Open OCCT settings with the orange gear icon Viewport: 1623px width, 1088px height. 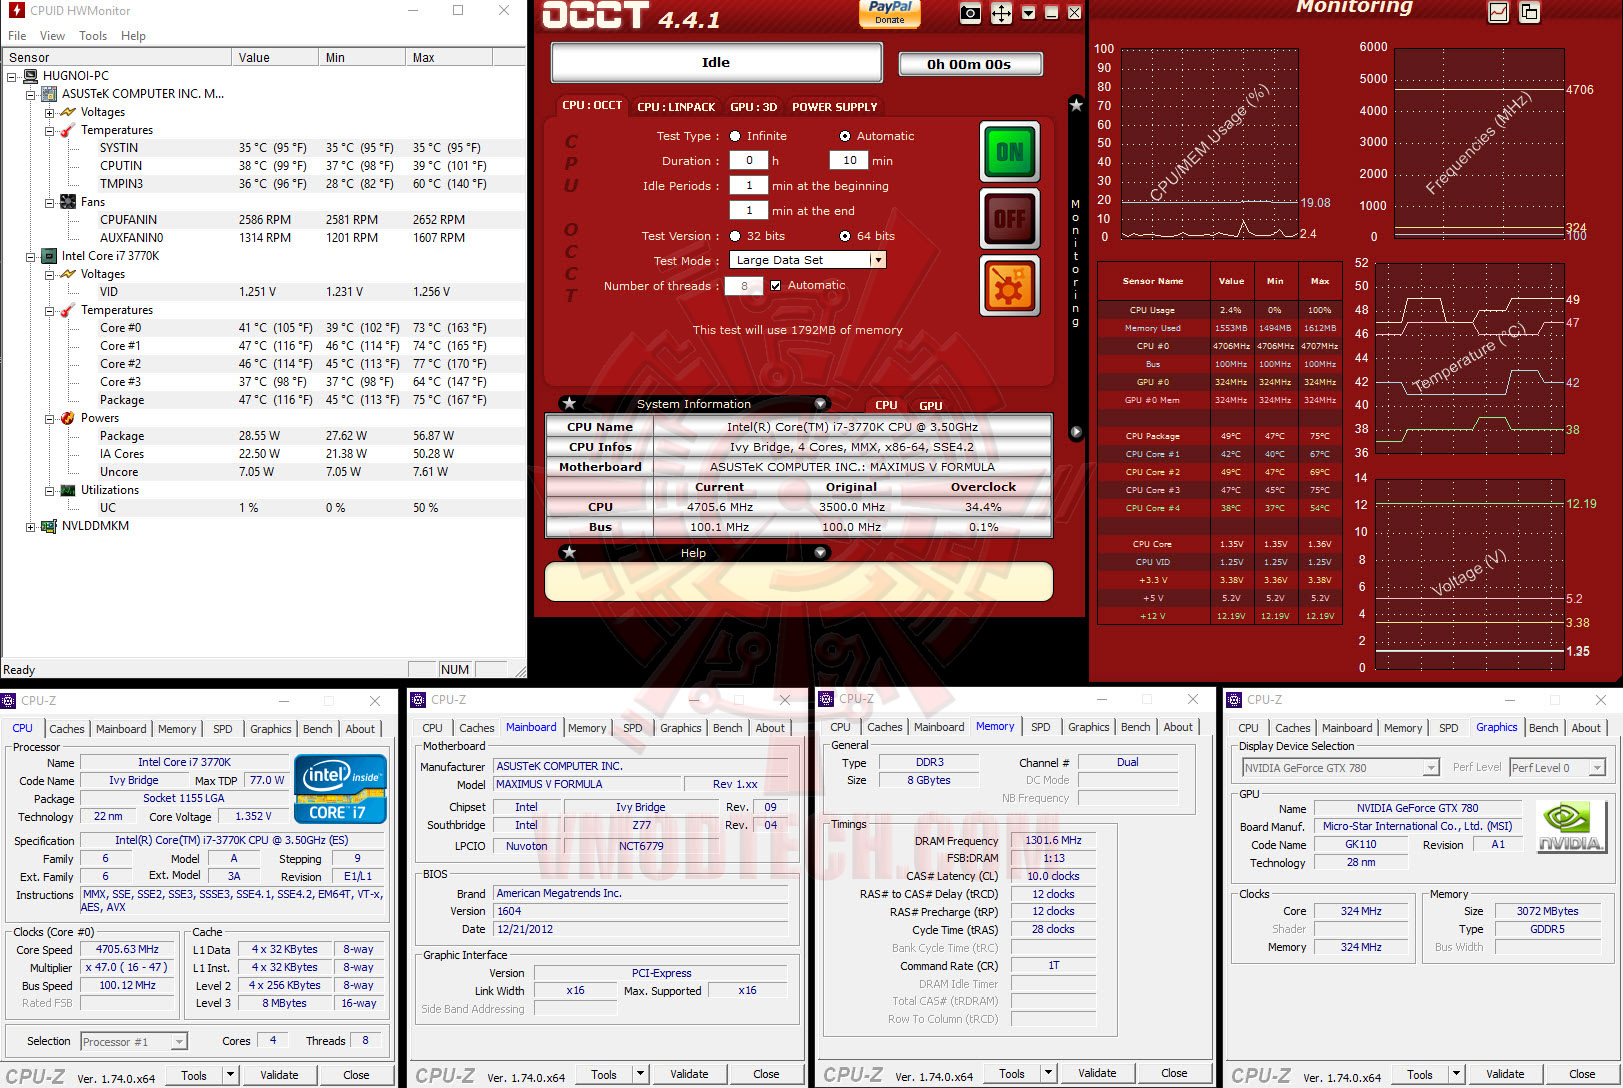[1009, 286]
